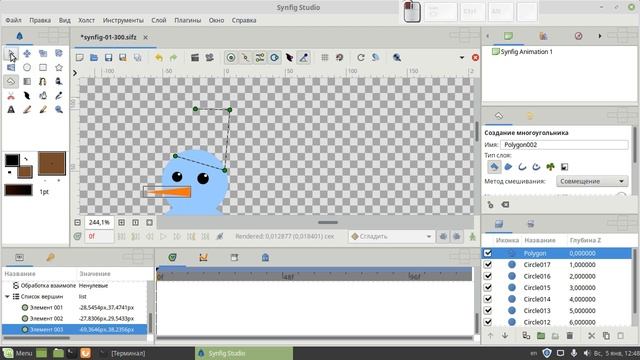The height and width of the screenshot is (360, 640).
Task: Click the Refresh canvas icon
Action: [361, 58]
